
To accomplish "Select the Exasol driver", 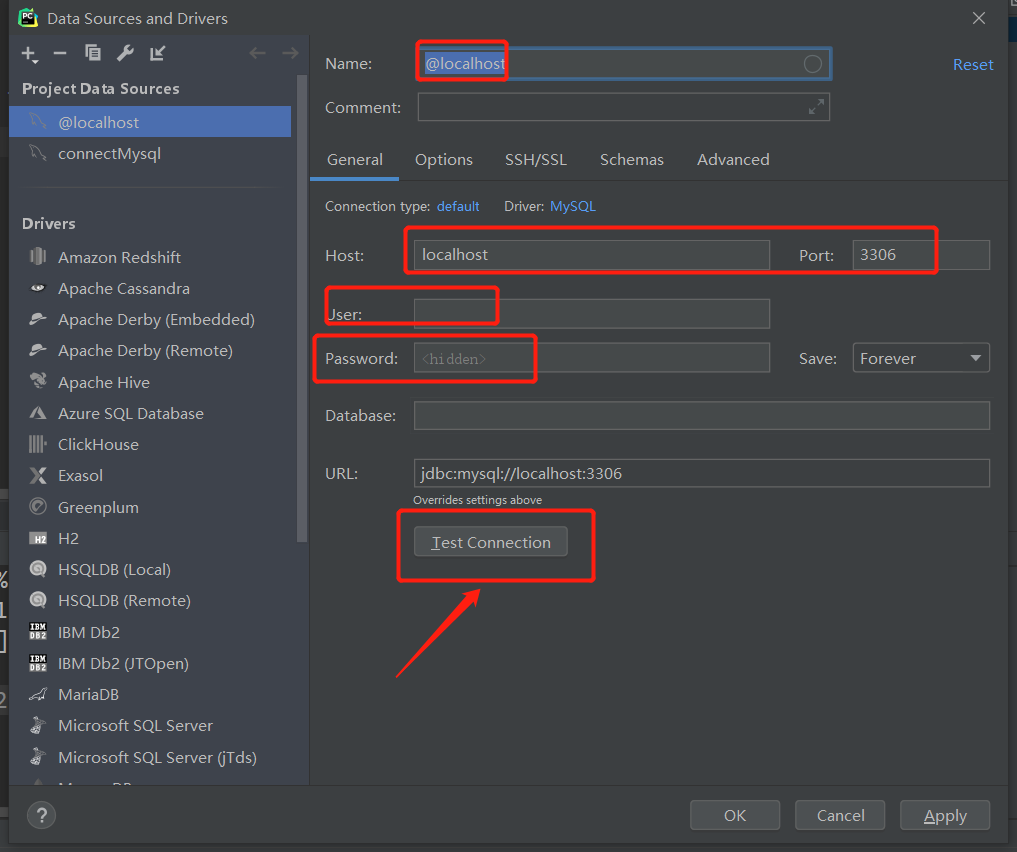I will [150, 476].
